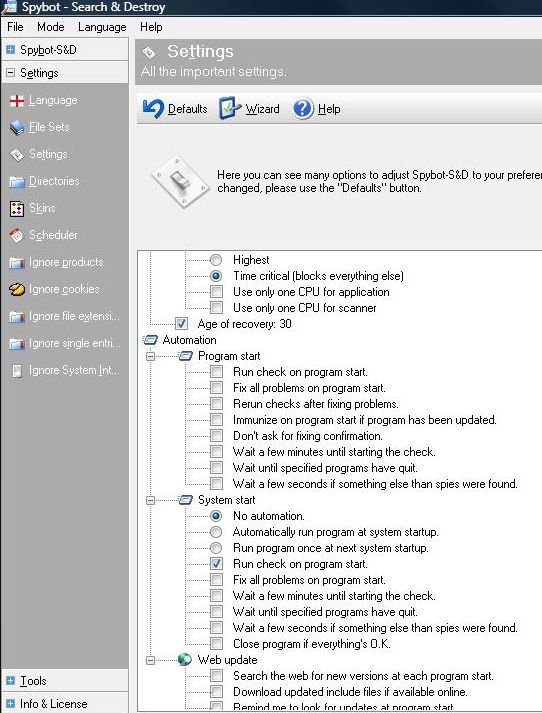542x713 pixels.
Task: Click the Ignore products folder icon
Action: coord(17,263)
